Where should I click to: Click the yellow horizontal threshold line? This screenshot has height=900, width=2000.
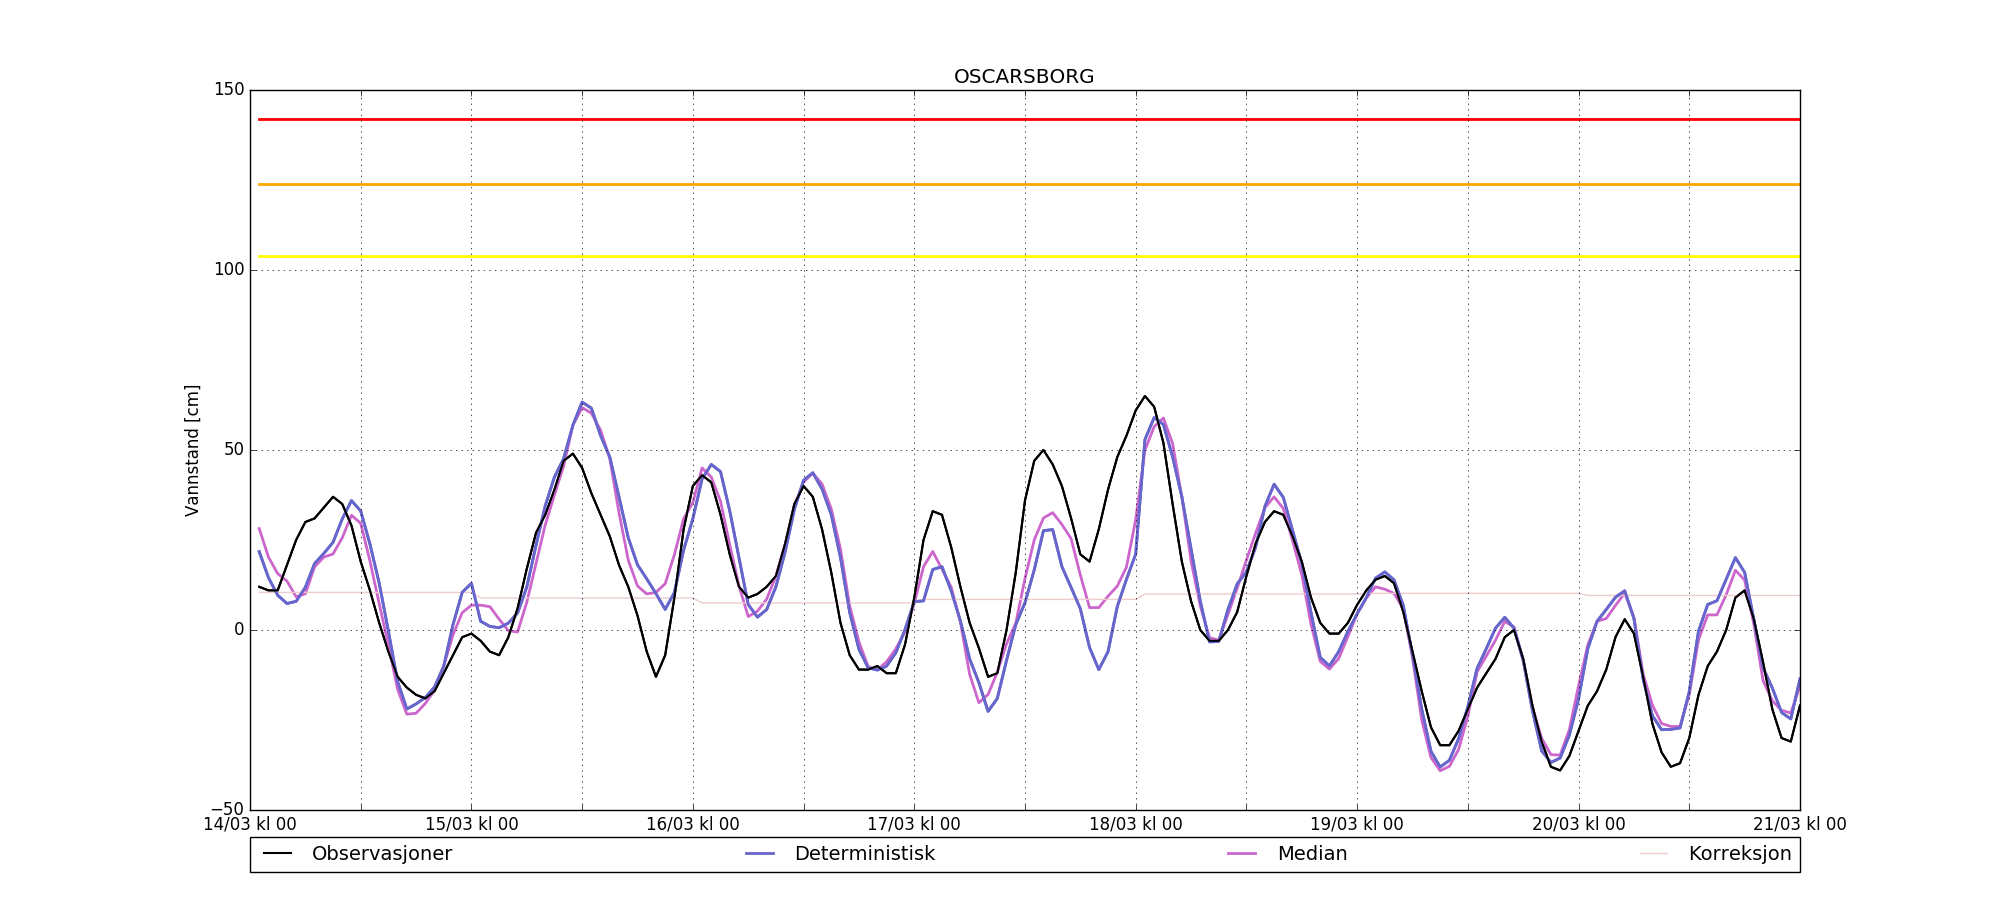(x=1024, y=257)
